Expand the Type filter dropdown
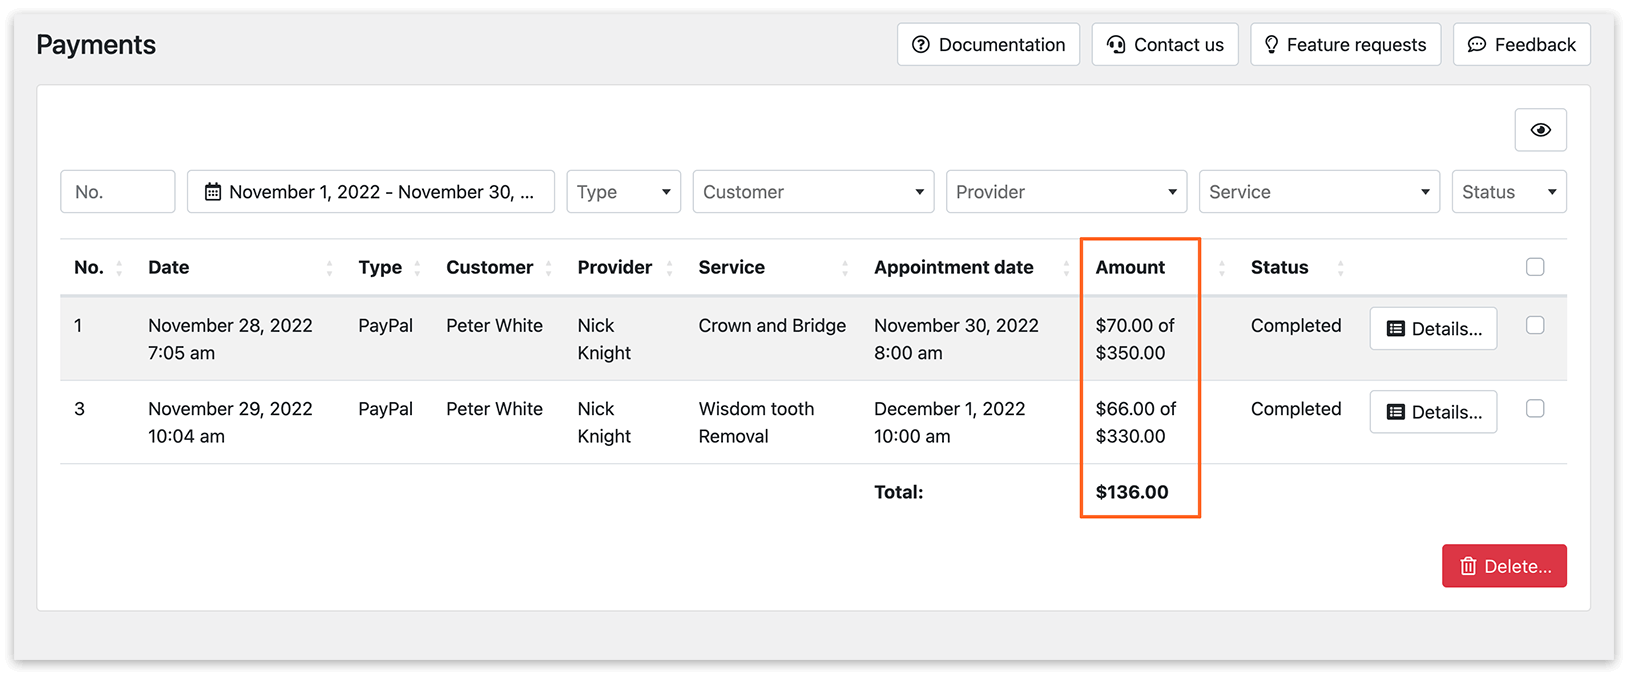 click(623, 192)
